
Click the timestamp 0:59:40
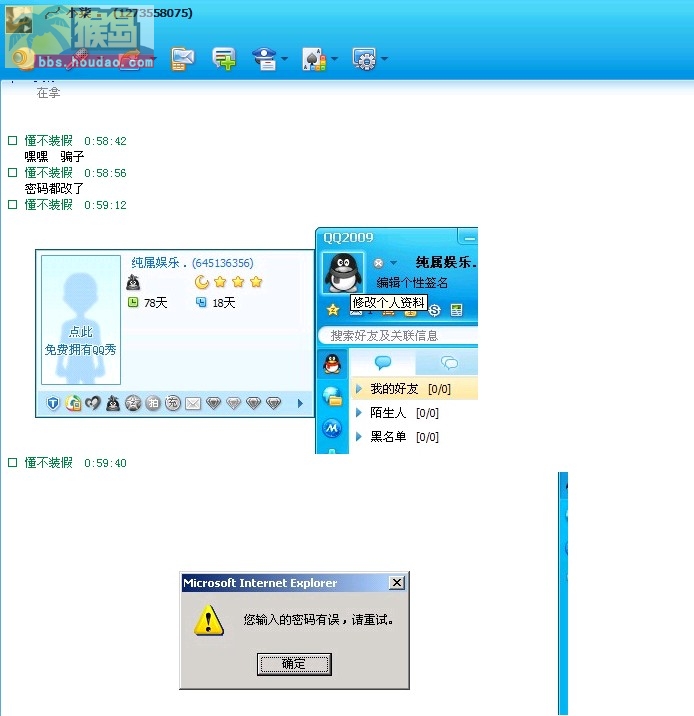[105, 463]
